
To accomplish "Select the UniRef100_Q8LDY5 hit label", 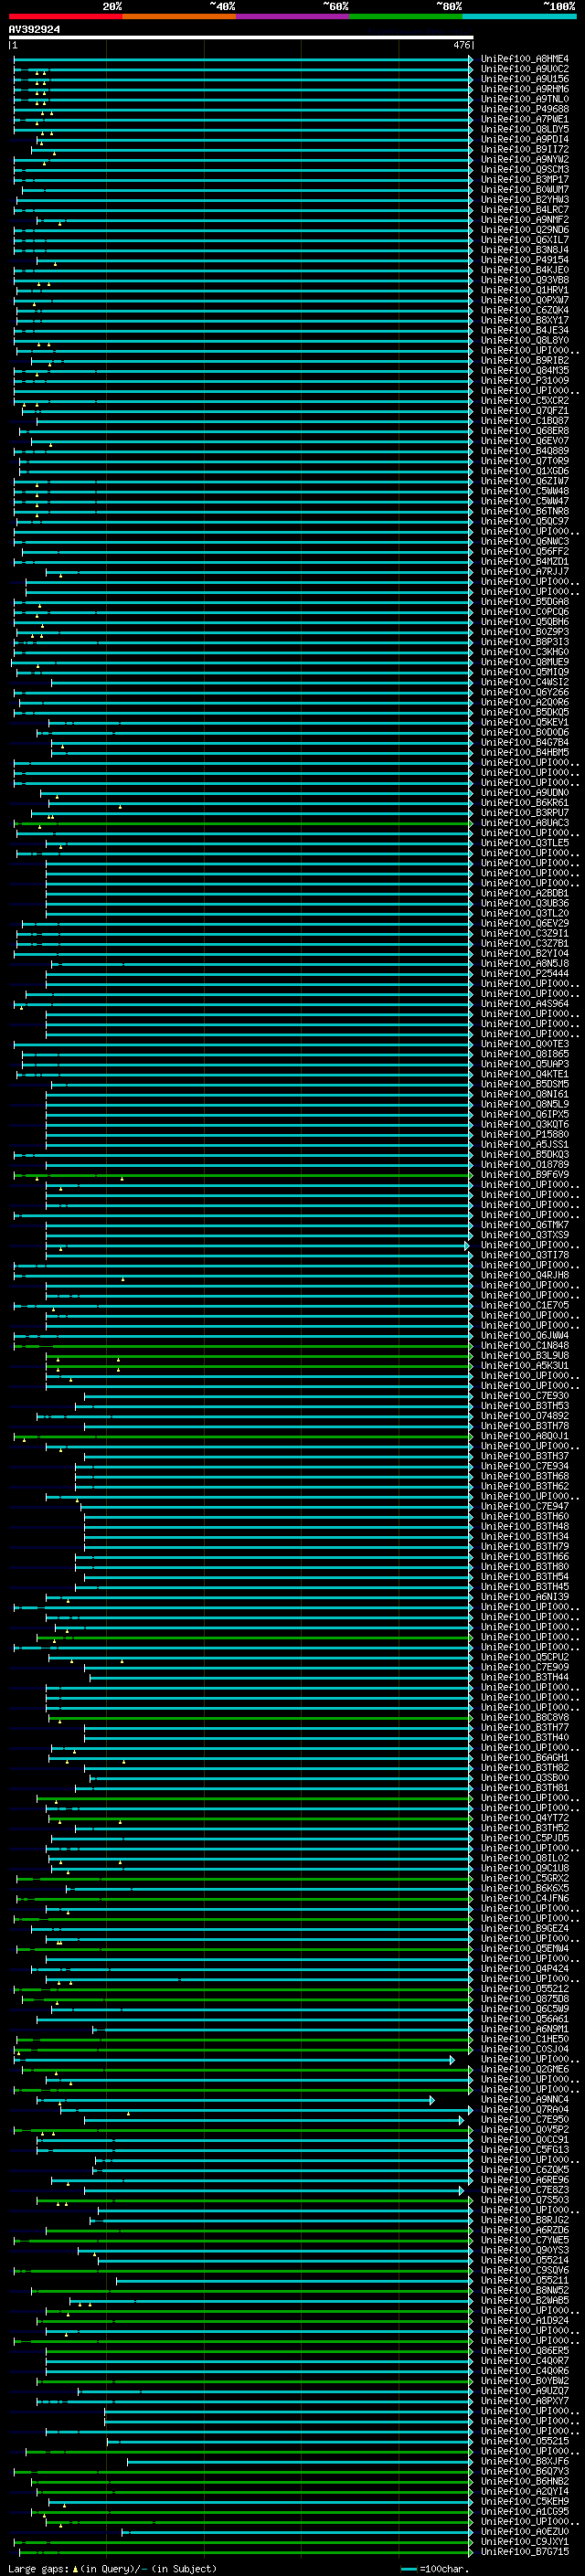I will (524, 129).
